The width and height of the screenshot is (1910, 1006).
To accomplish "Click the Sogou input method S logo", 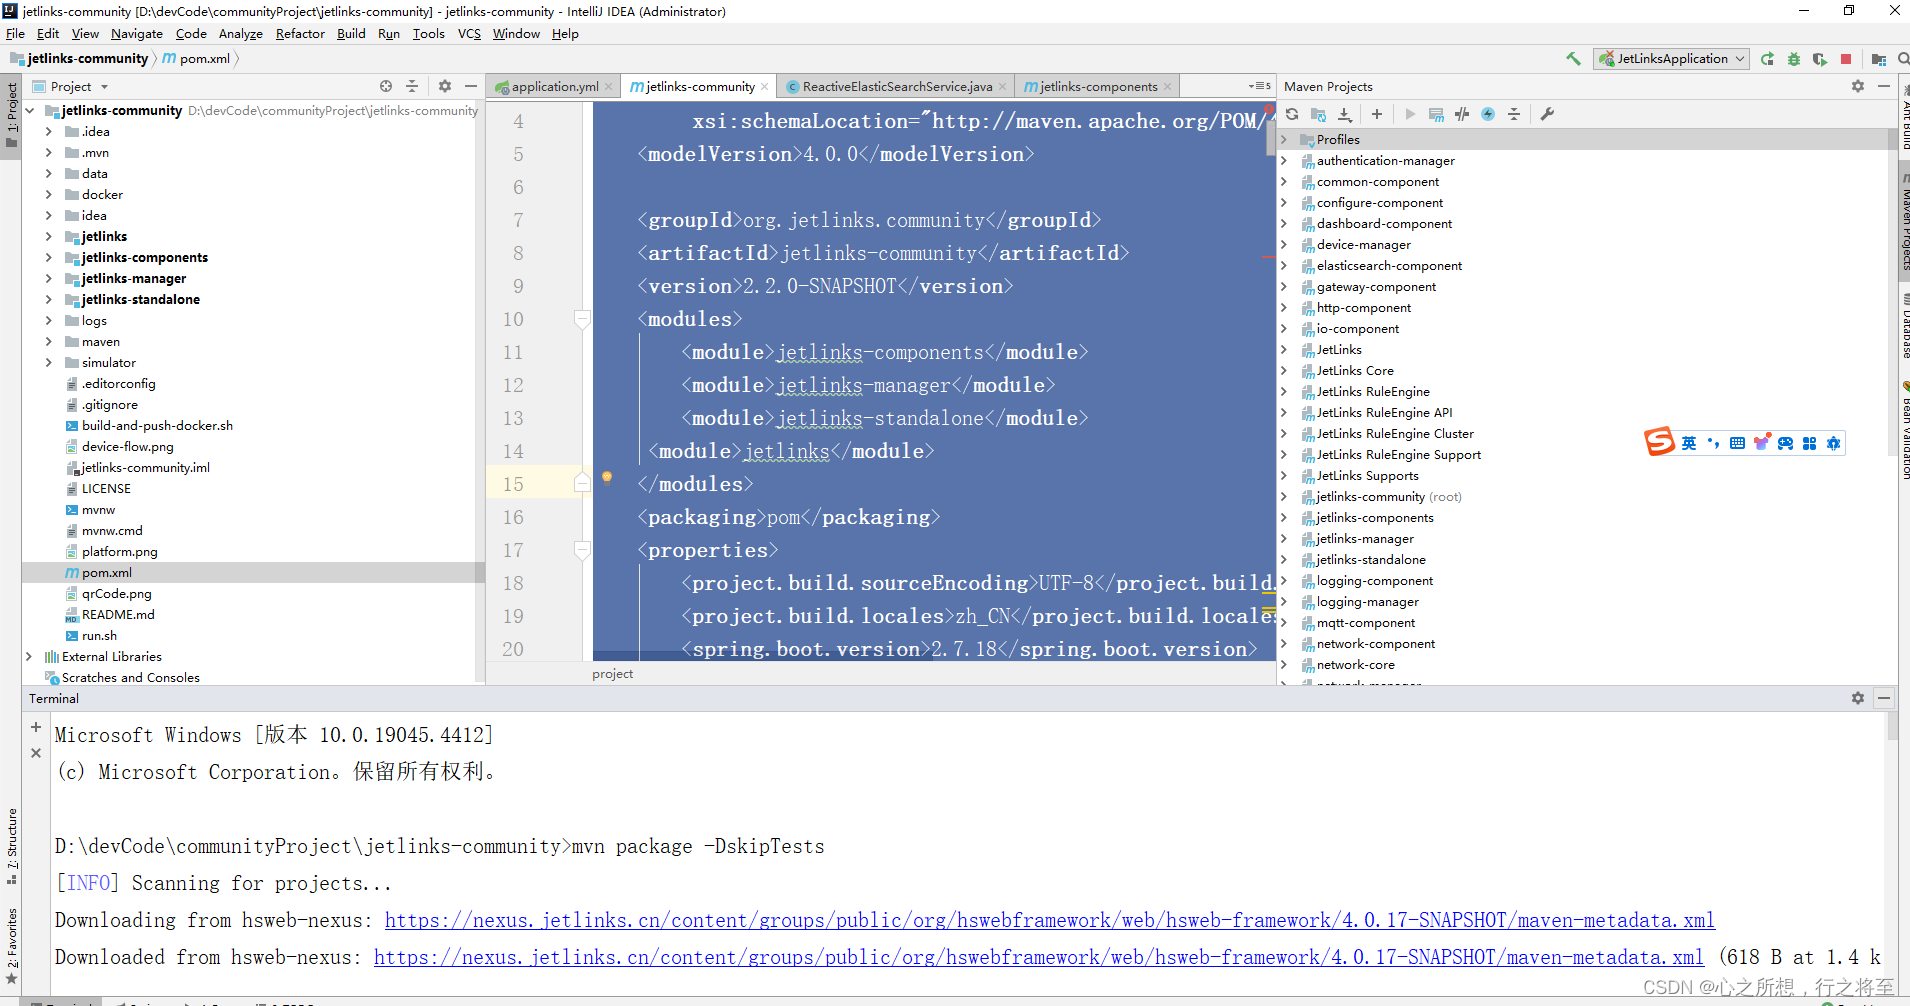I will point(1660,441).
